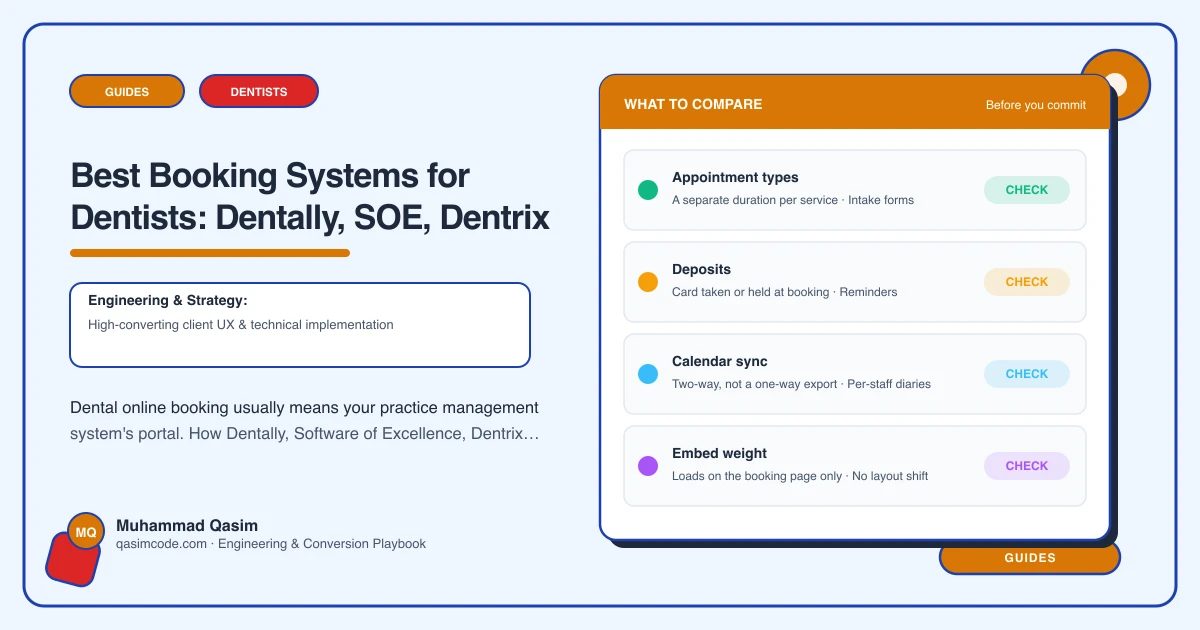The height and width of the screenshot is (630, 1200).
Task: Click the author name Muhammad Qasim
Action: 187,525
